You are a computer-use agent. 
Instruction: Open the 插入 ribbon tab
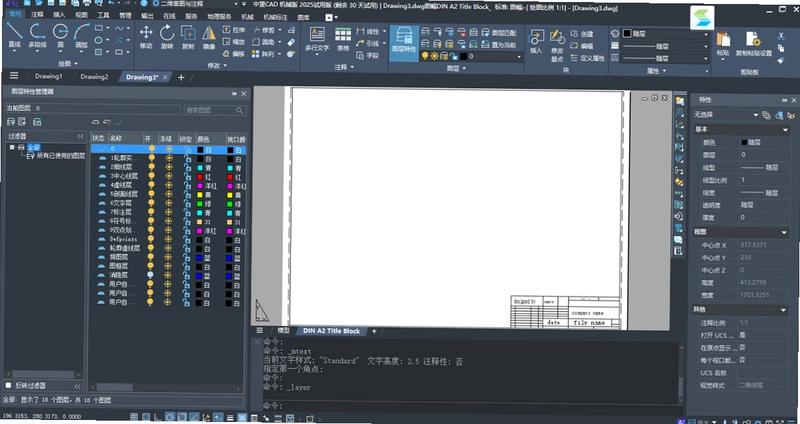point(59,15)
